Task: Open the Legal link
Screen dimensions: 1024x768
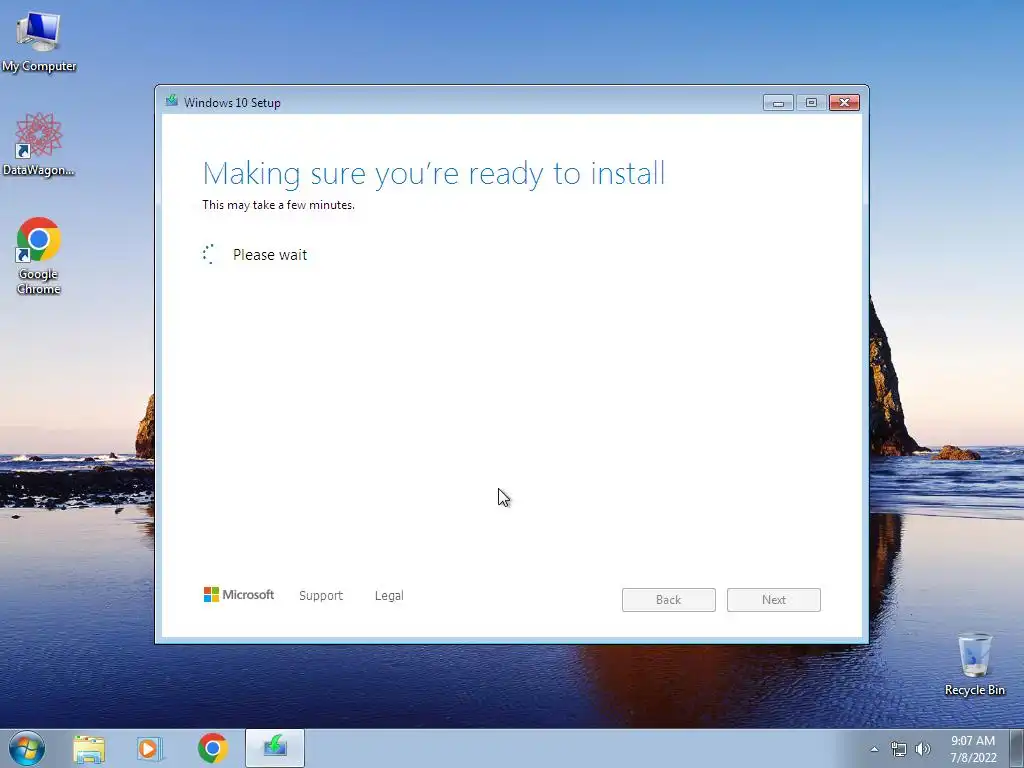Action: [389, 596]
